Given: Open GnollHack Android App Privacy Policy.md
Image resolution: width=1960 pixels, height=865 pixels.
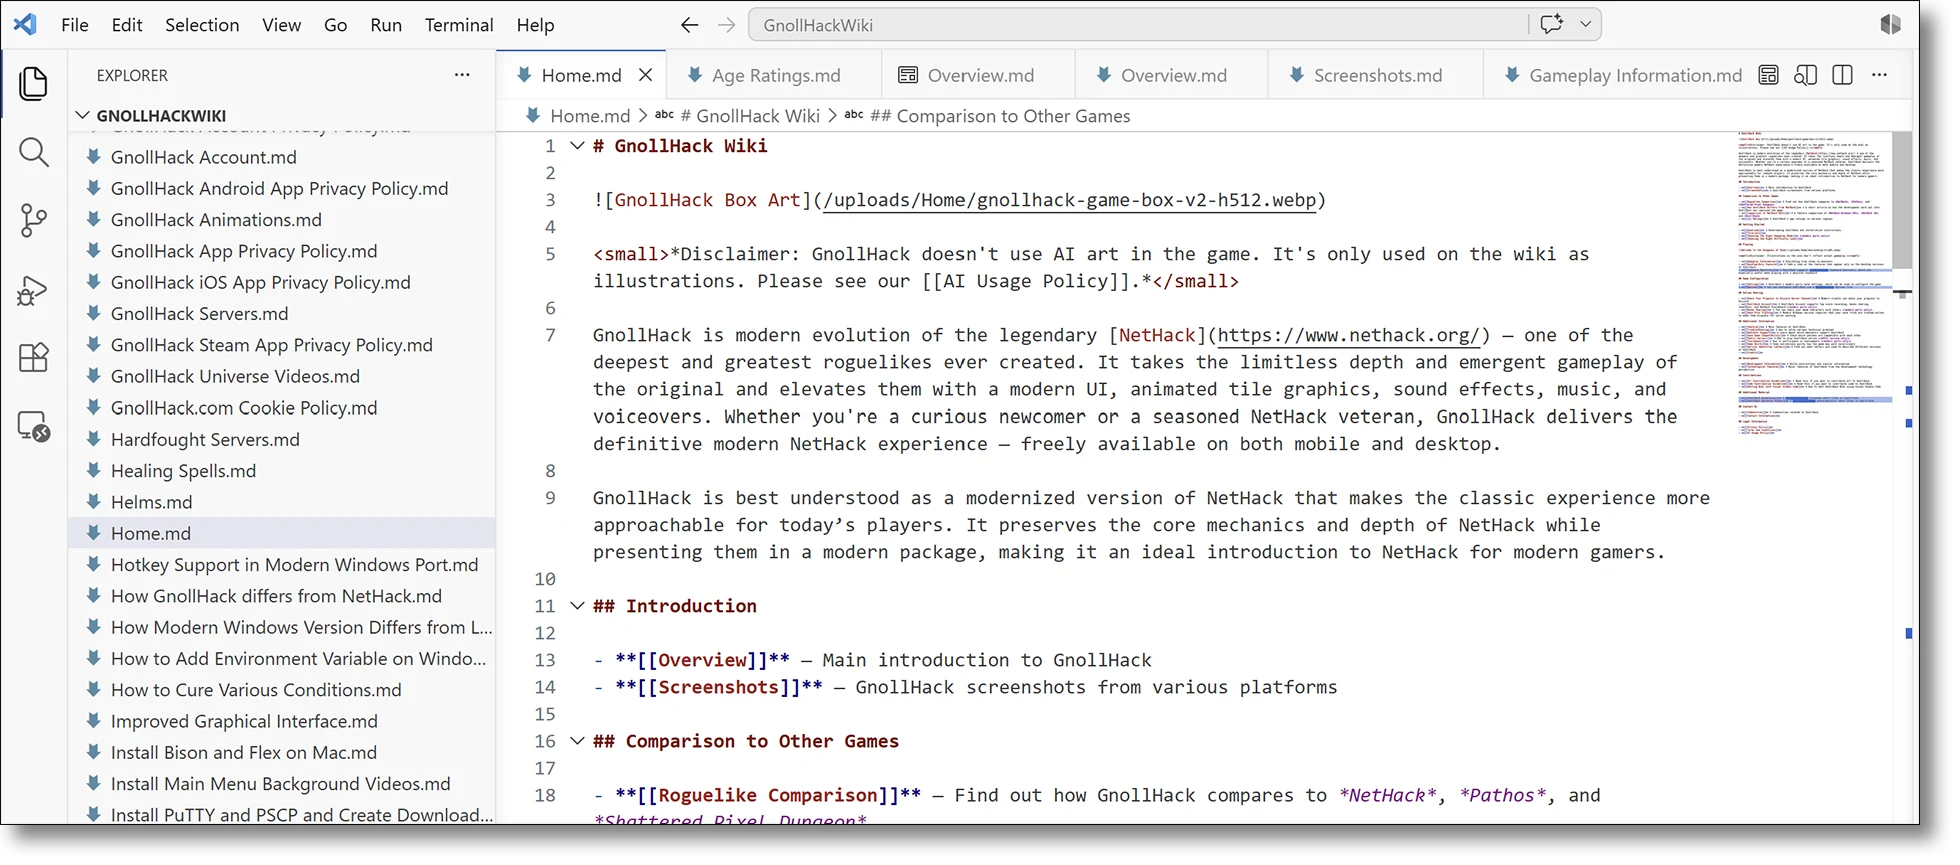Looking at the screenshot, I should [x=279, y=188].
